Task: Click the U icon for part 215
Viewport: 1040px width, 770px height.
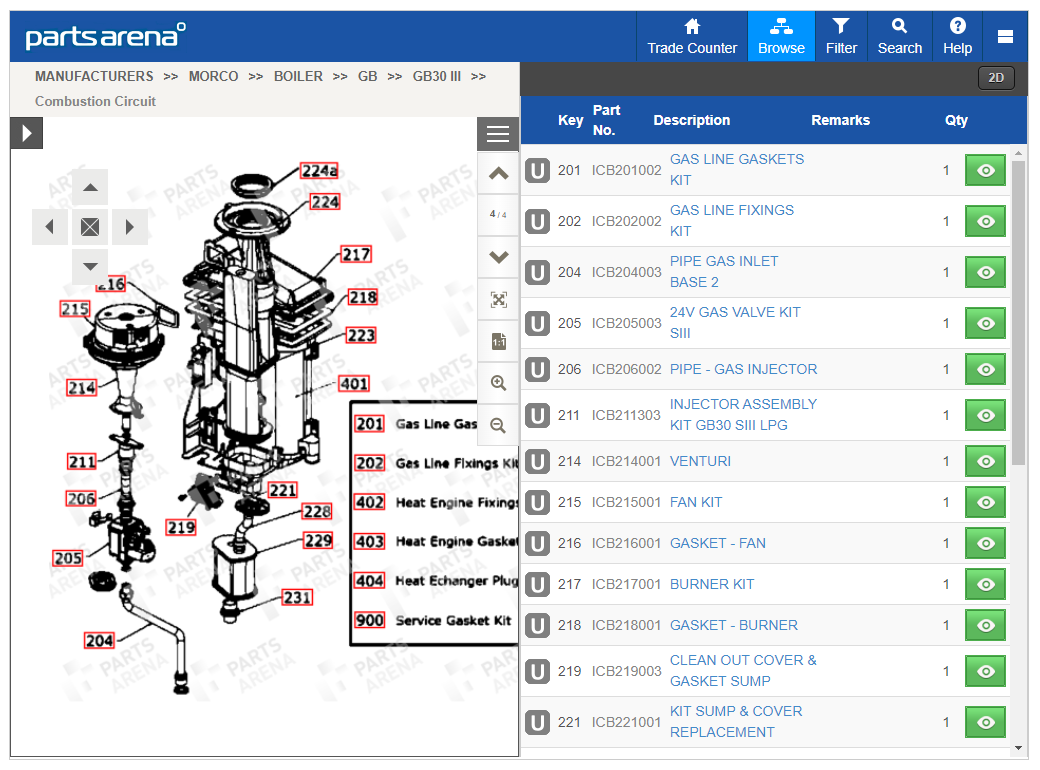Action: coord(537,503)
